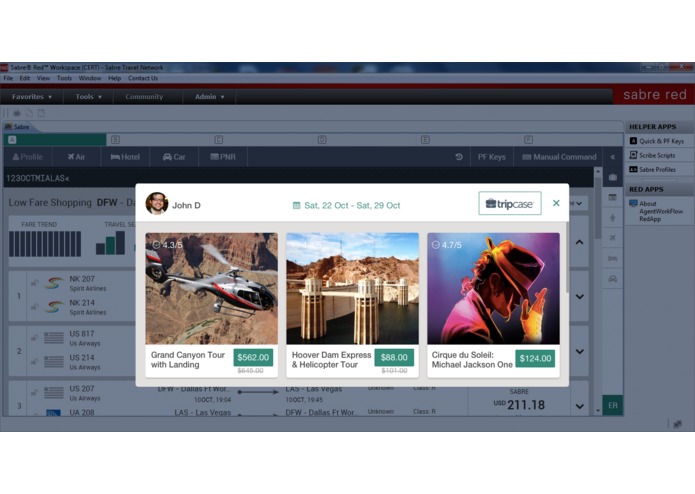The image size is (695, 494).
Task: Collapse the fare trend panel chevron
Action: point(579,242)
